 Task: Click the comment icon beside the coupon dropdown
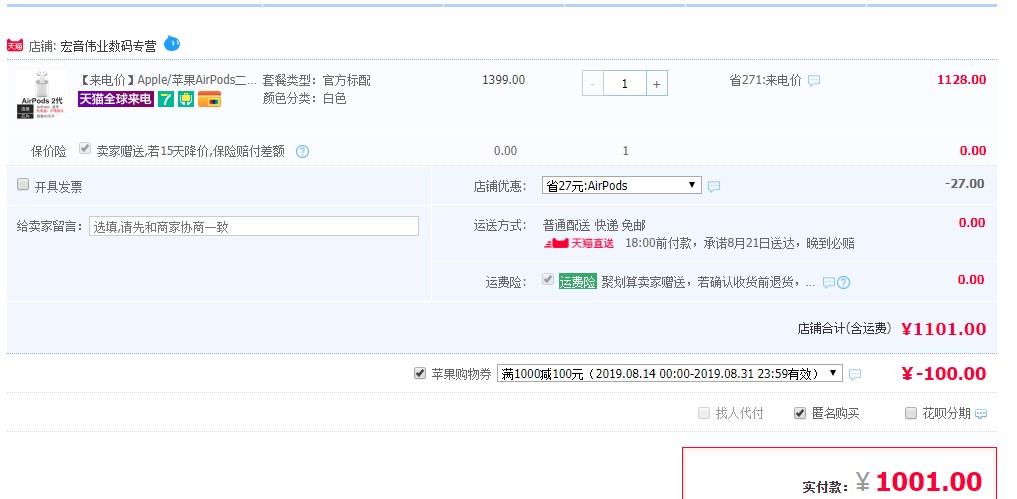[x=855, y=374]
